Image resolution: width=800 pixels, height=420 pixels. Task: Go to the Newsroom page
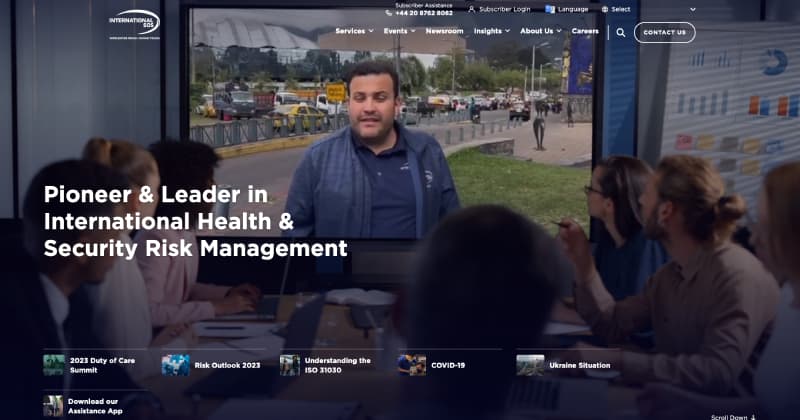tap(444, 31)
